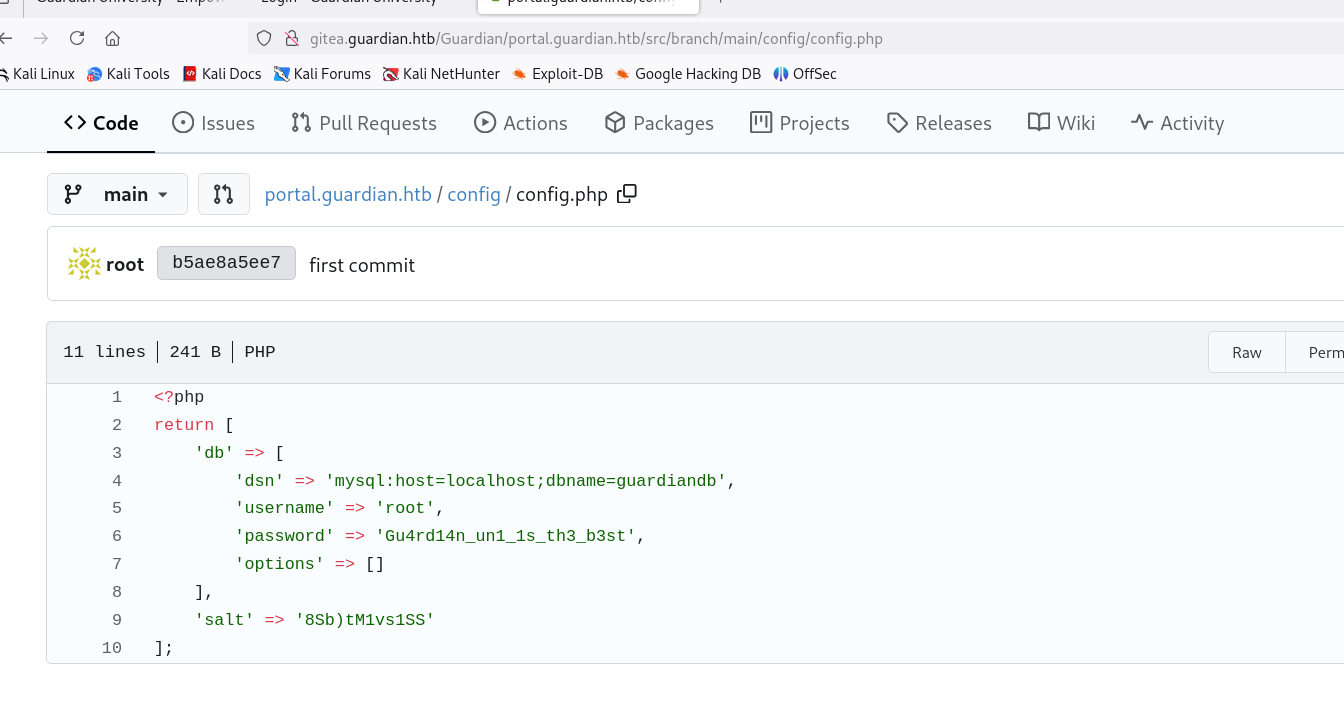Open commit b5ae8a5ee7
Screen dimensions: 1344x703
[x=226, y=264]
